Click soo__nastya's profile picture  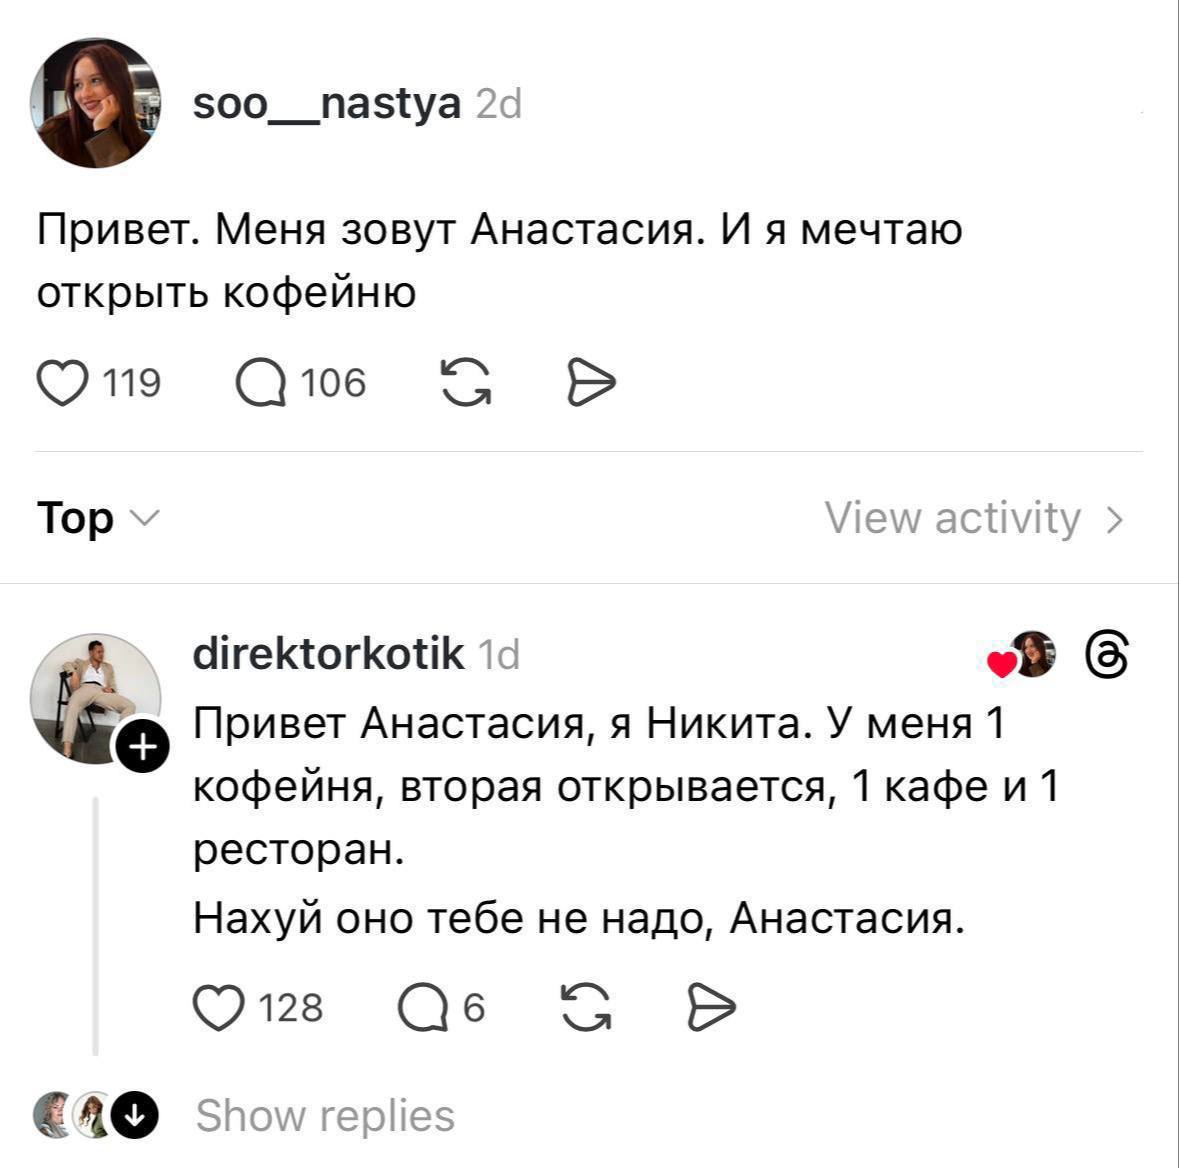coord(95,103)
